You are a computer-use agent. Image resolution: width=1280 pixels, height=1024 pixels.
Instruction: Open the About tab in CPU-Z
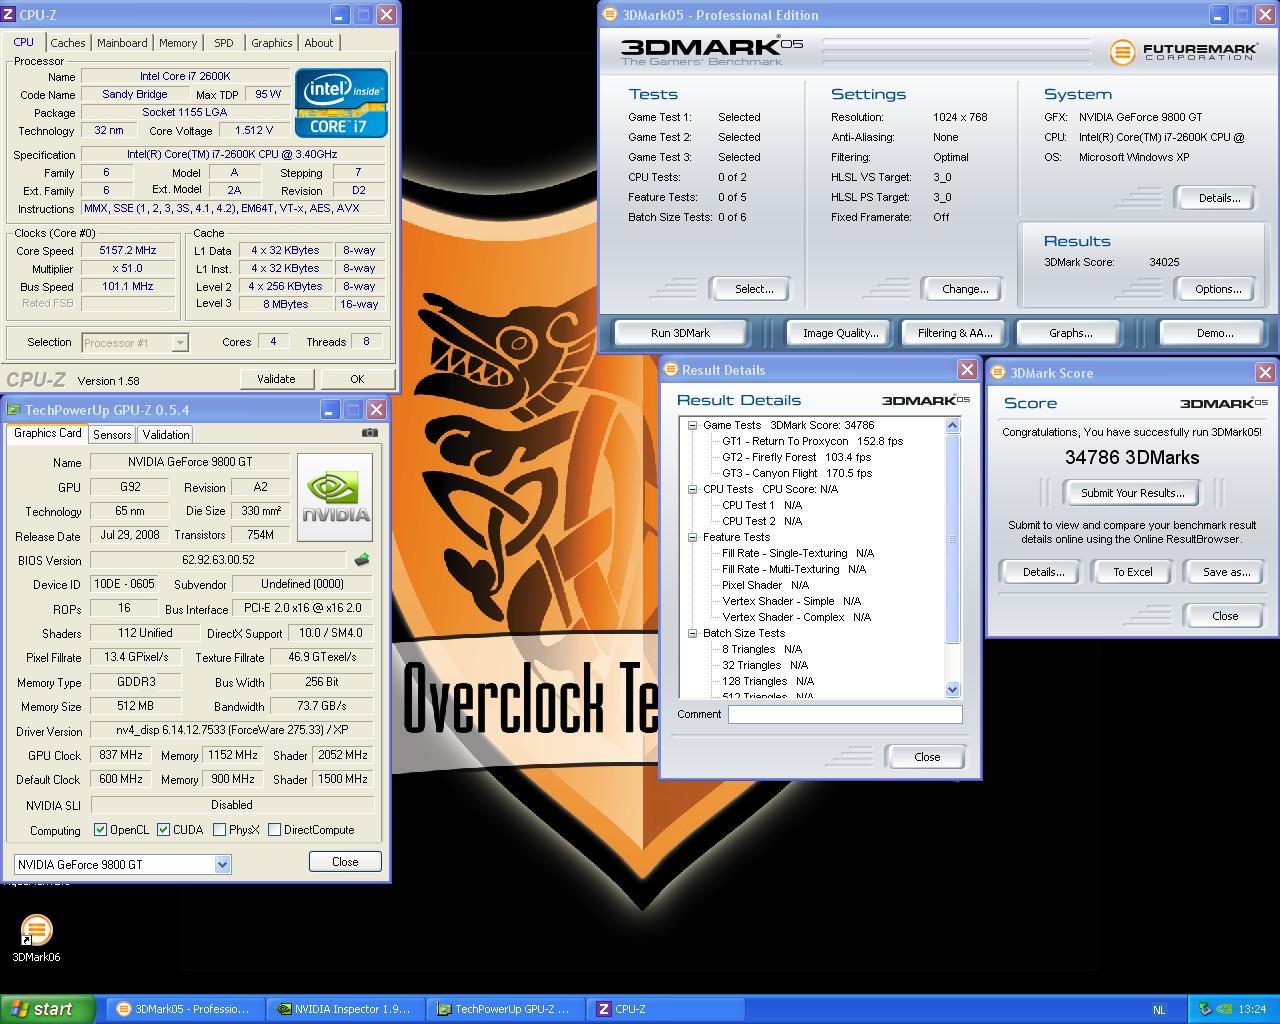(319, 43)
